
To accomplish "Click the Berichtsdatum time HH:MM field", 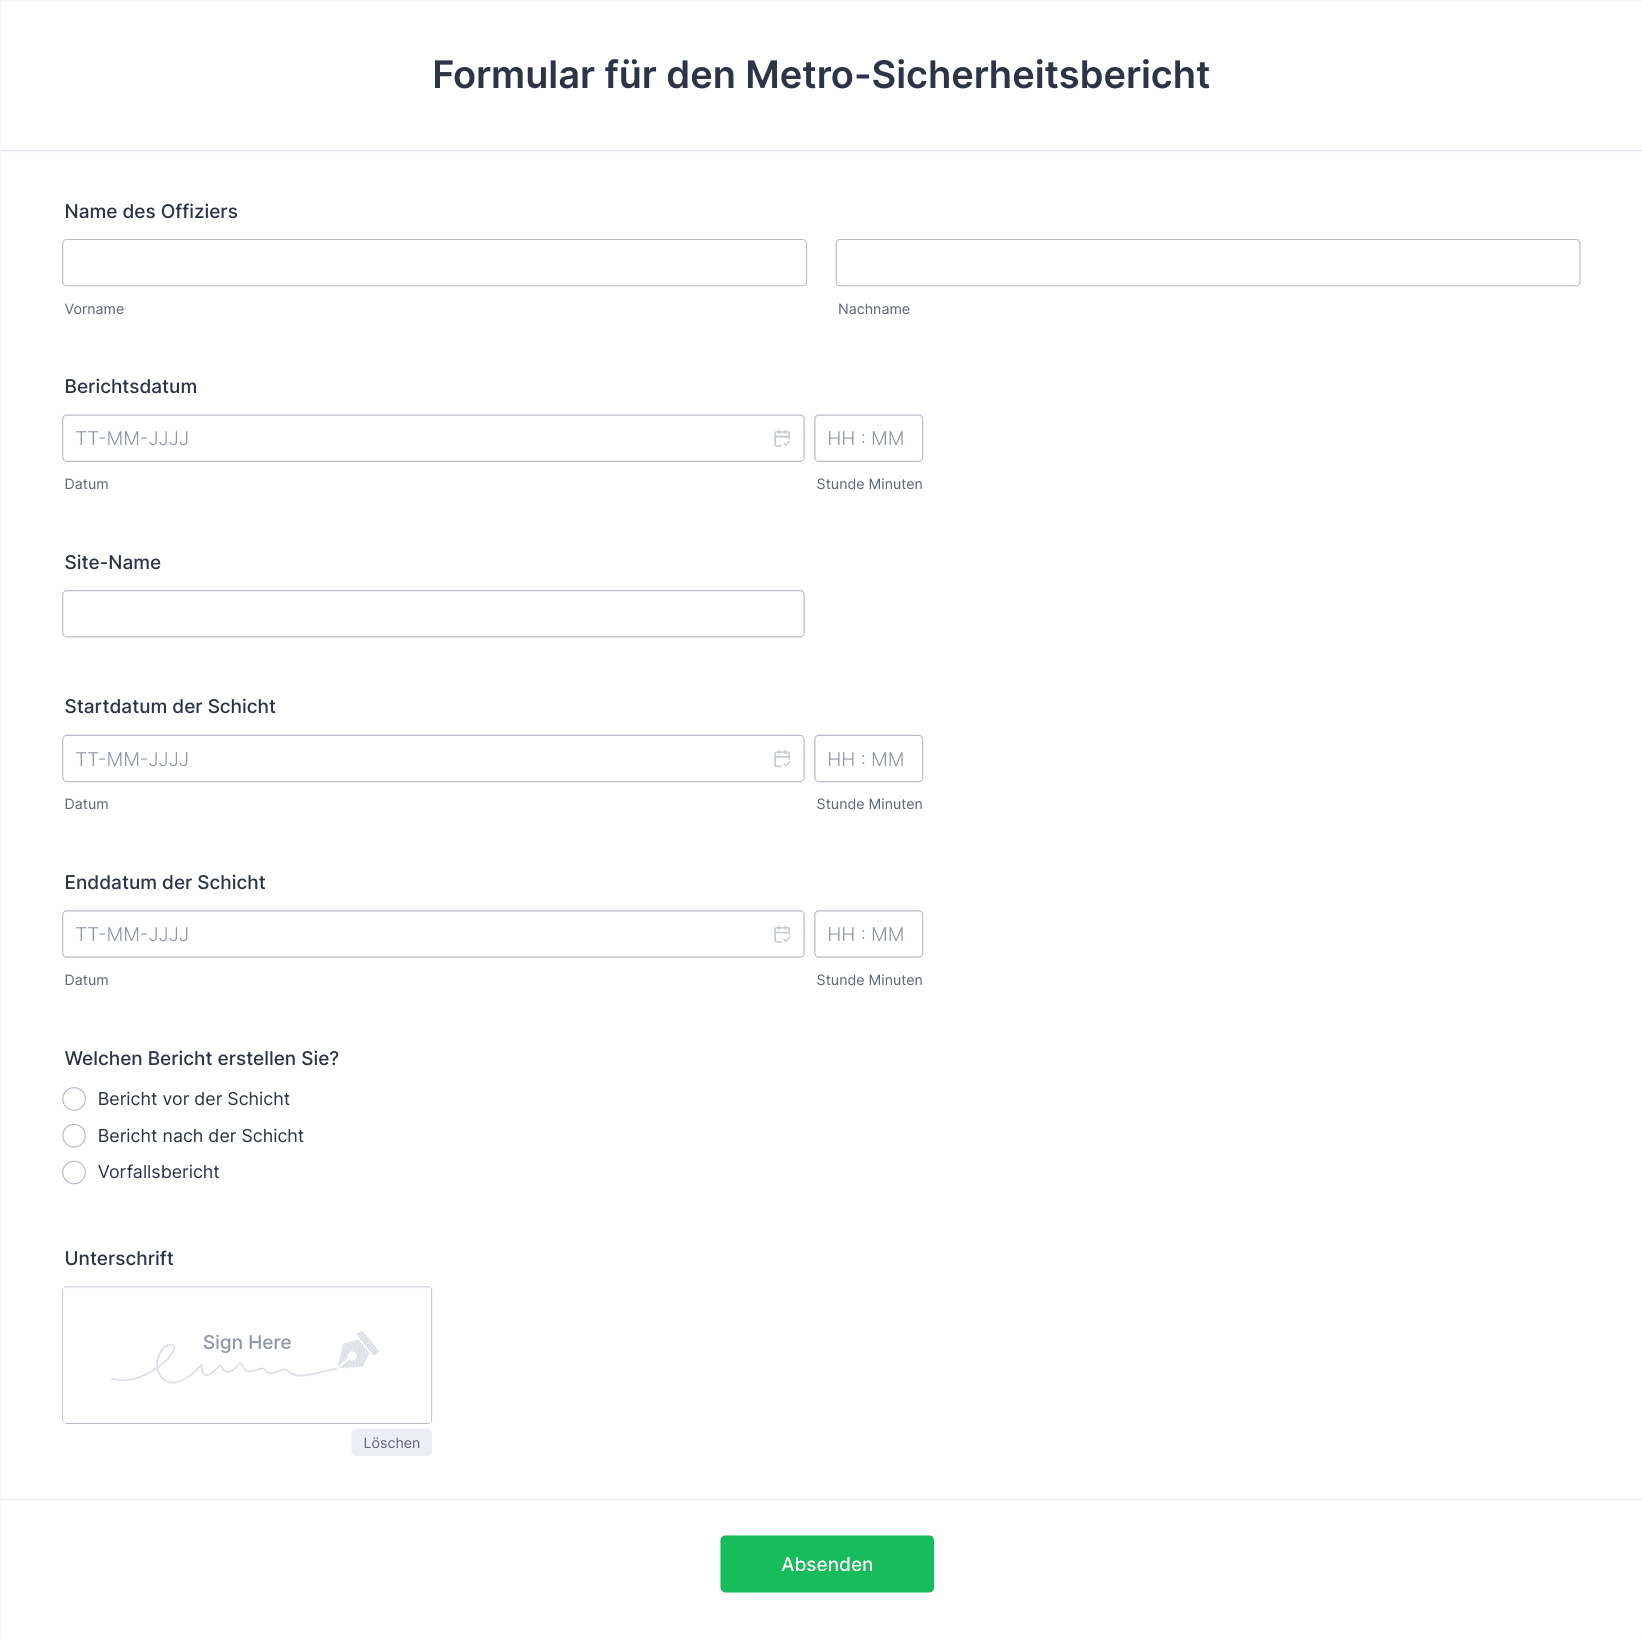I will (868, 438).
